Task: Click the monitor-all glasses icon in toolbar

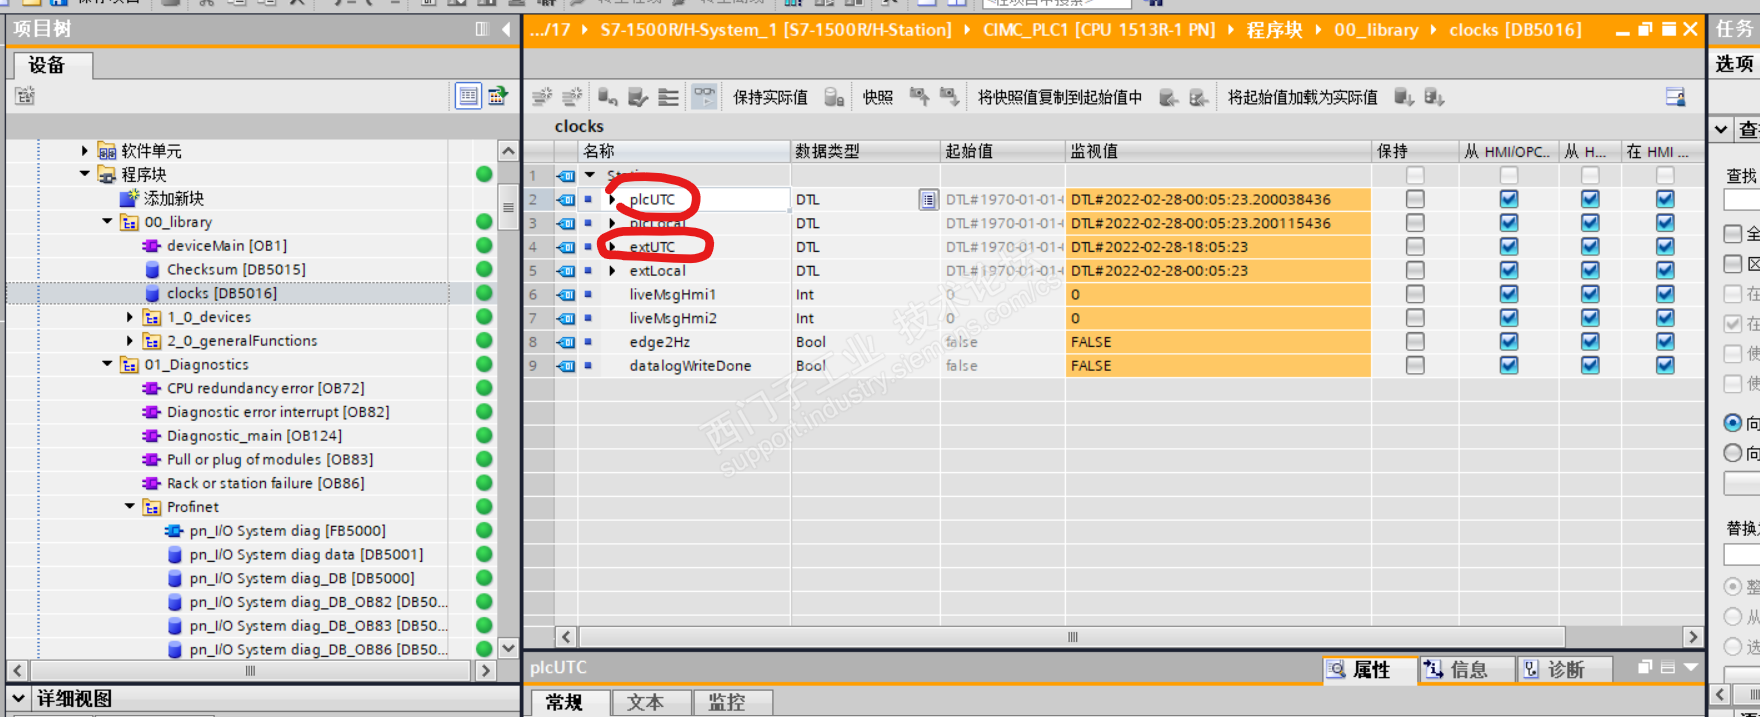Action: (x=704, y=97)
